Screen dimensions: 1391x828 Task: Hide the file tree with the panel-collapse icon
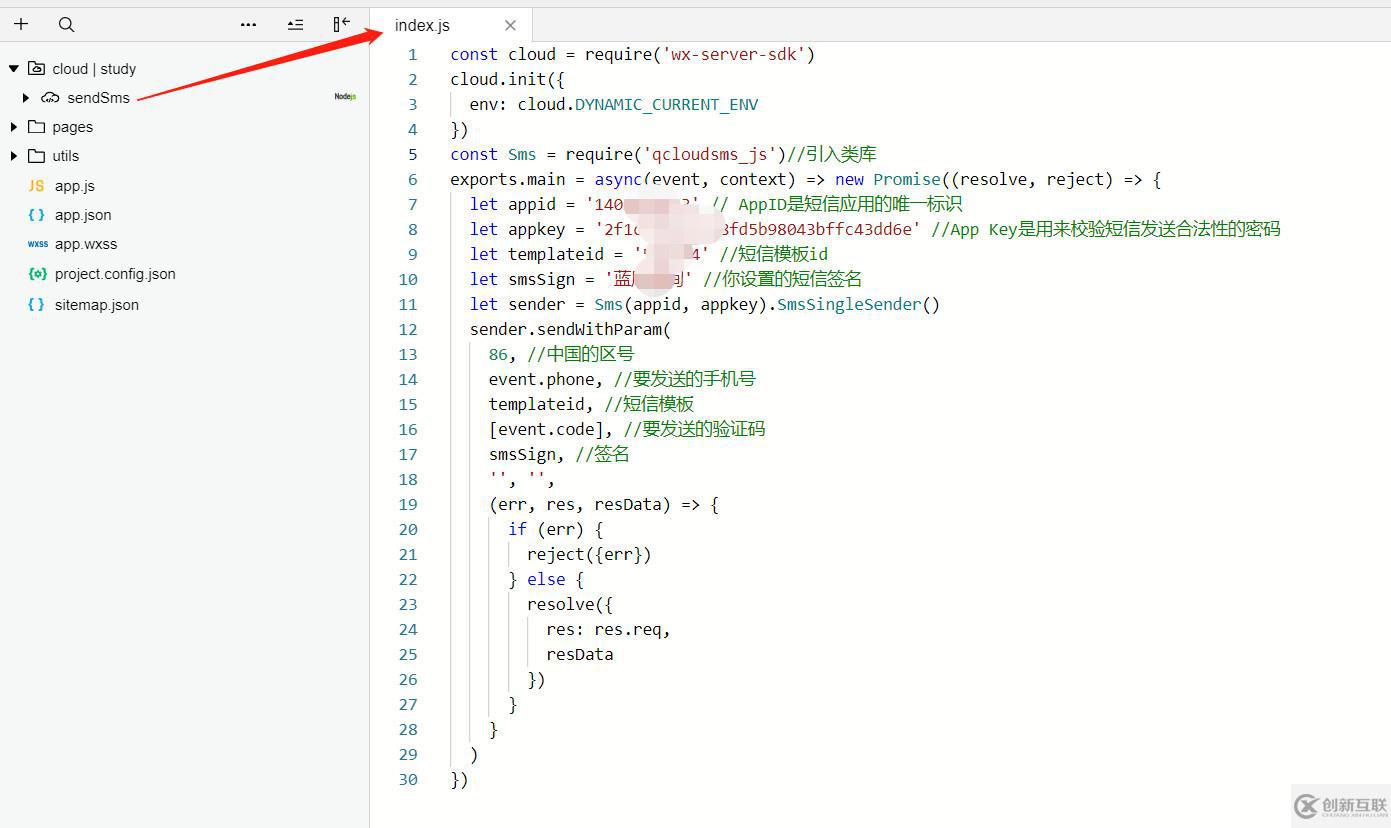pyautogui.click(x=342, y=24)
